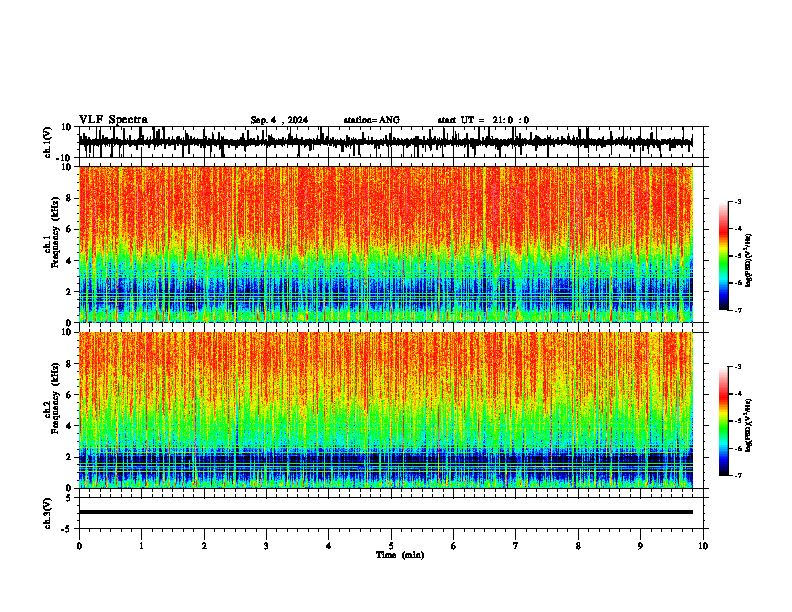Click the ch.3 flat voltage line
This screenshot has width=792, height=612.
click(386, 512)
